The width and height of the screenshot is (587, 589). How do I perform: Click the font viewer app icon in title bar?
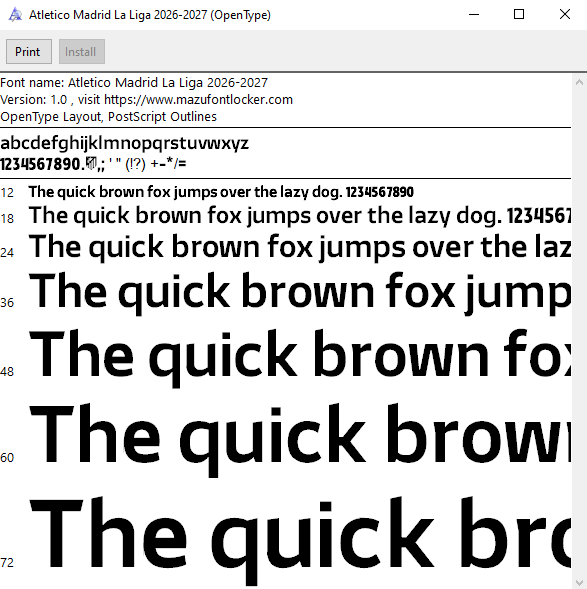tap(15, 15)
